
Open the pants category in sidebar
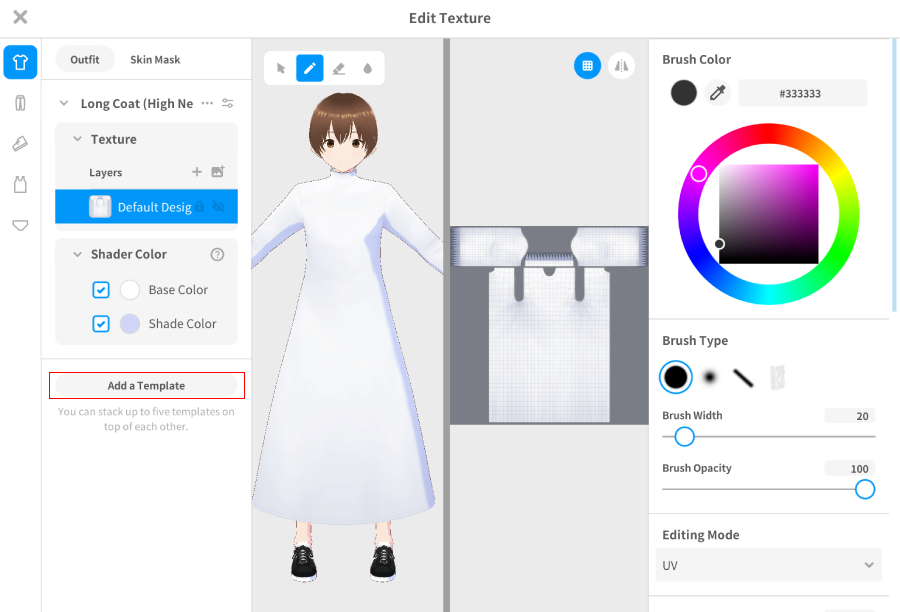(x=20, y=103)
